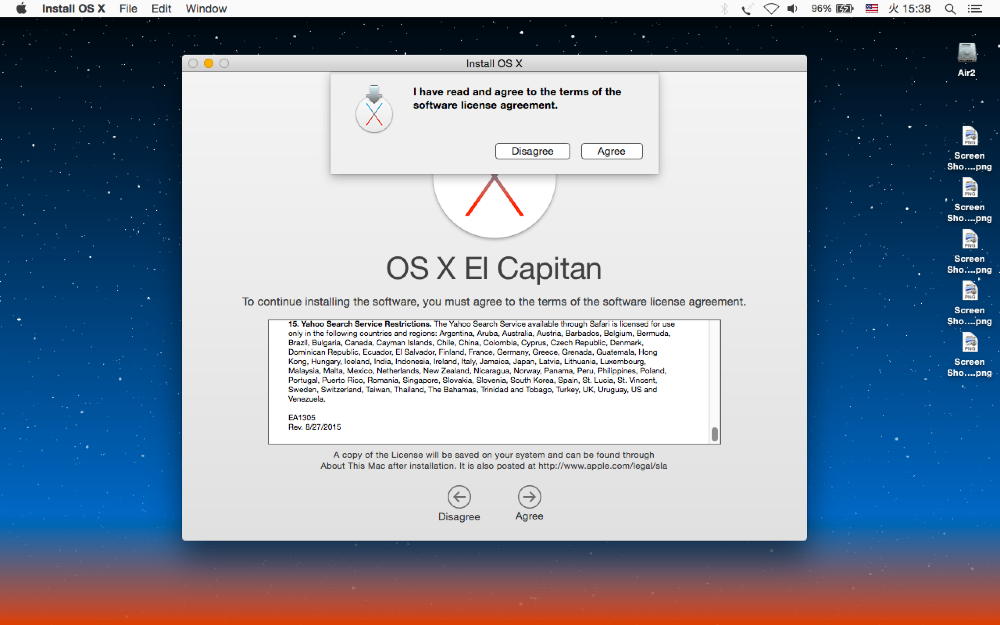The image size is (1000, 625).
Task: Select the fourth Screen Shot png desktop file
Action: 969,291
